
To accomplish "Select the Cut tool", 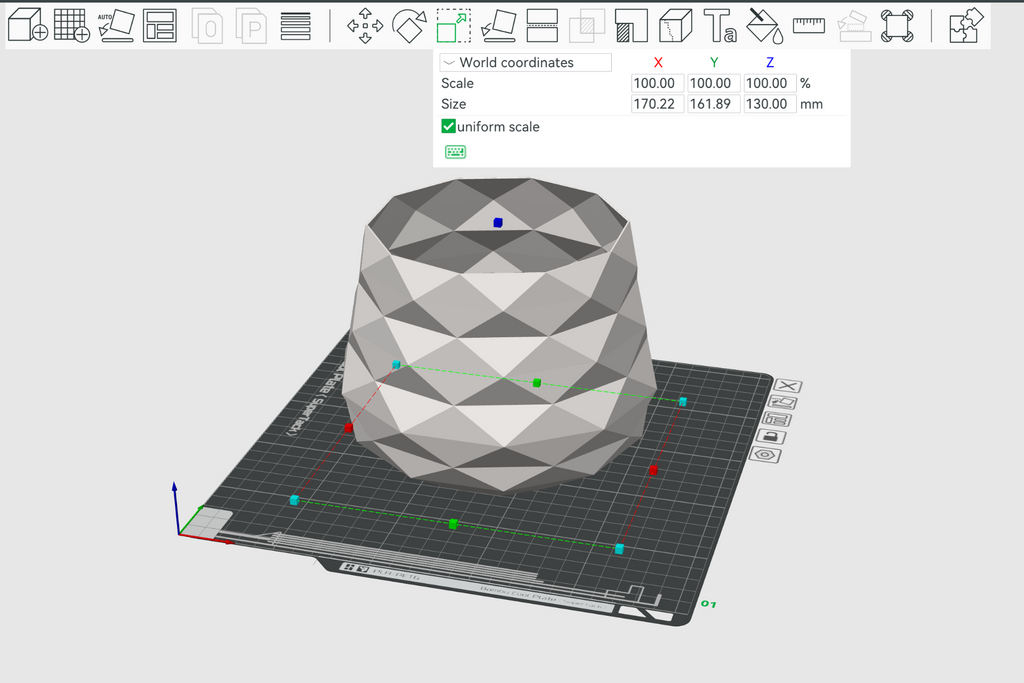I will pyautogui.click(x=542, y=26).
